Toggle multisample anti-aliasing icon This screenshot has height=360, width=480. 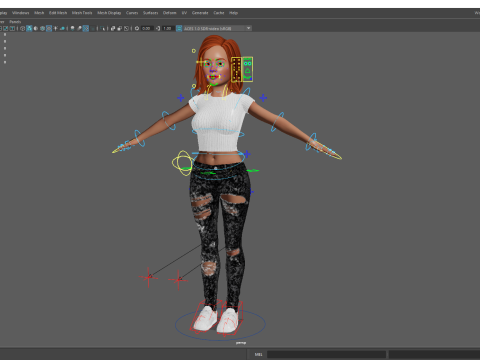(86, 28)
